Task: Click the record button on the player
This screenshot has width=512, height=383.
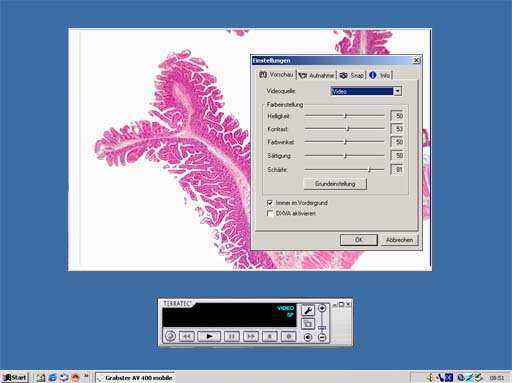Action: tap(289, 336)
